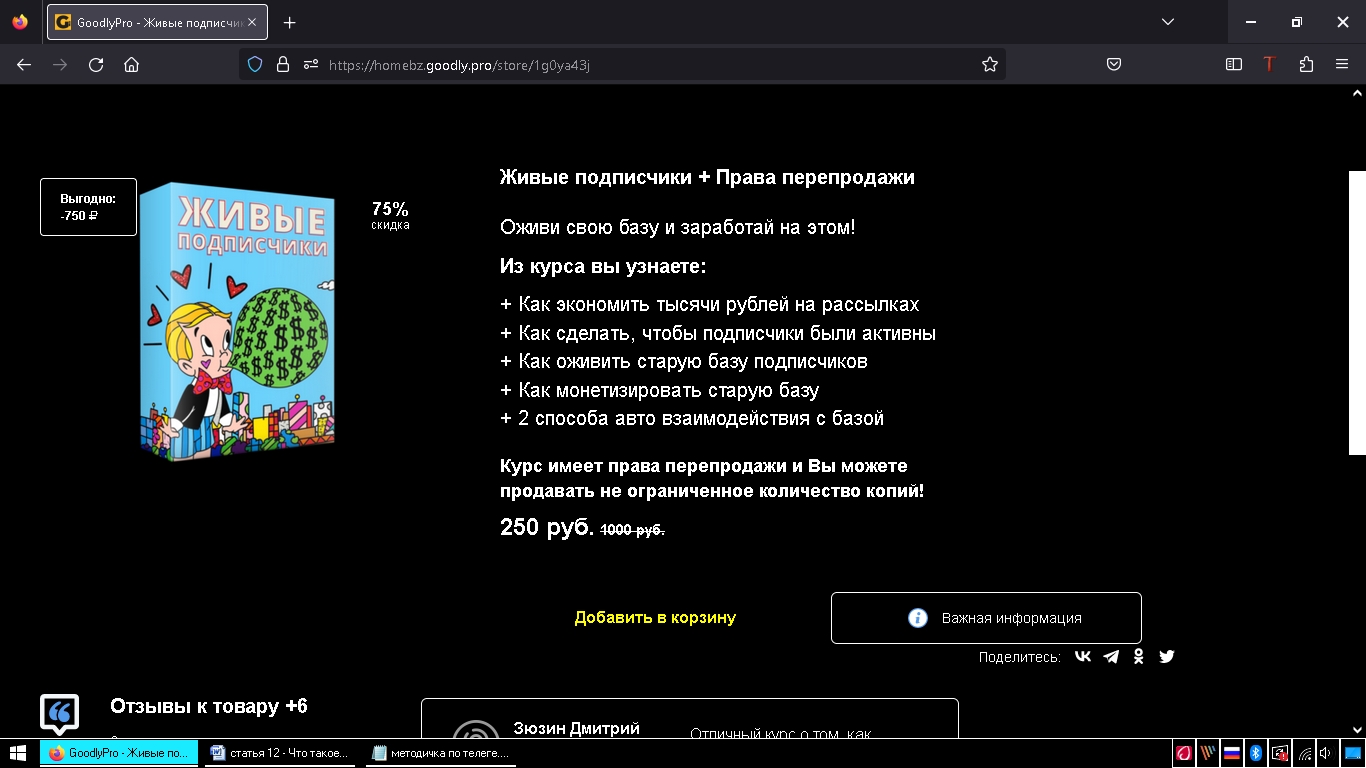This screenshot has height=768, width=1366.
Task: Open site permissions icon in address bar
Action: tap(311, 64)
